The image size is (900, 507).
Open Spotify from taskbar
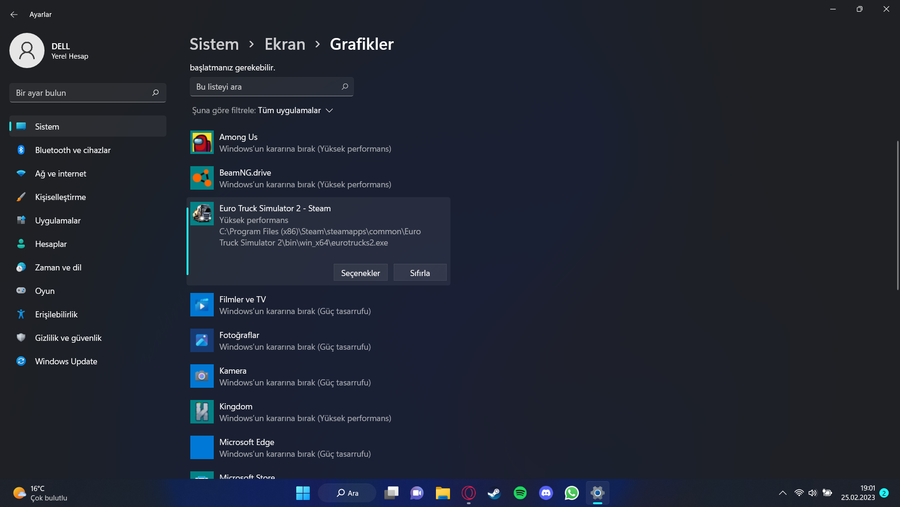coord(520,493)
